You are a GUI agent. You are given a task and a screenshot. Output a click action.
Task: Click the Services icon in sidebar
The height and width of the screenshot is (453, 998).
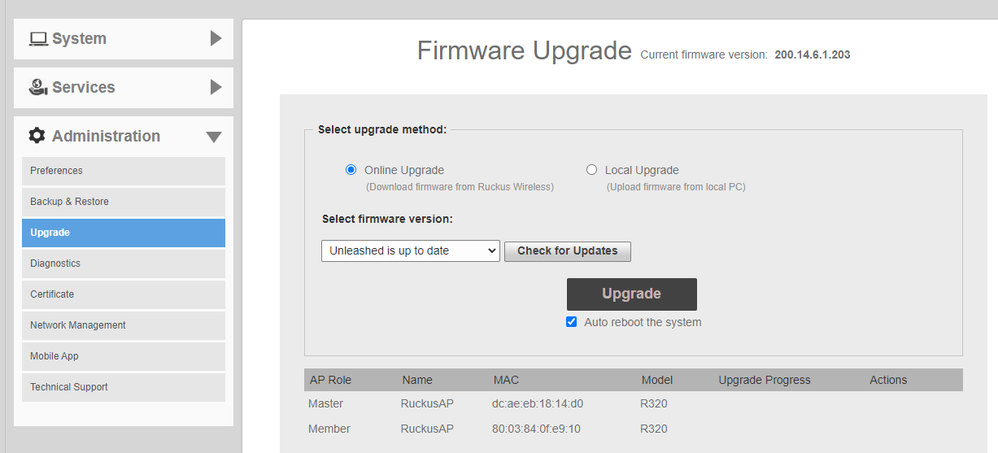[x=38, y=87]
